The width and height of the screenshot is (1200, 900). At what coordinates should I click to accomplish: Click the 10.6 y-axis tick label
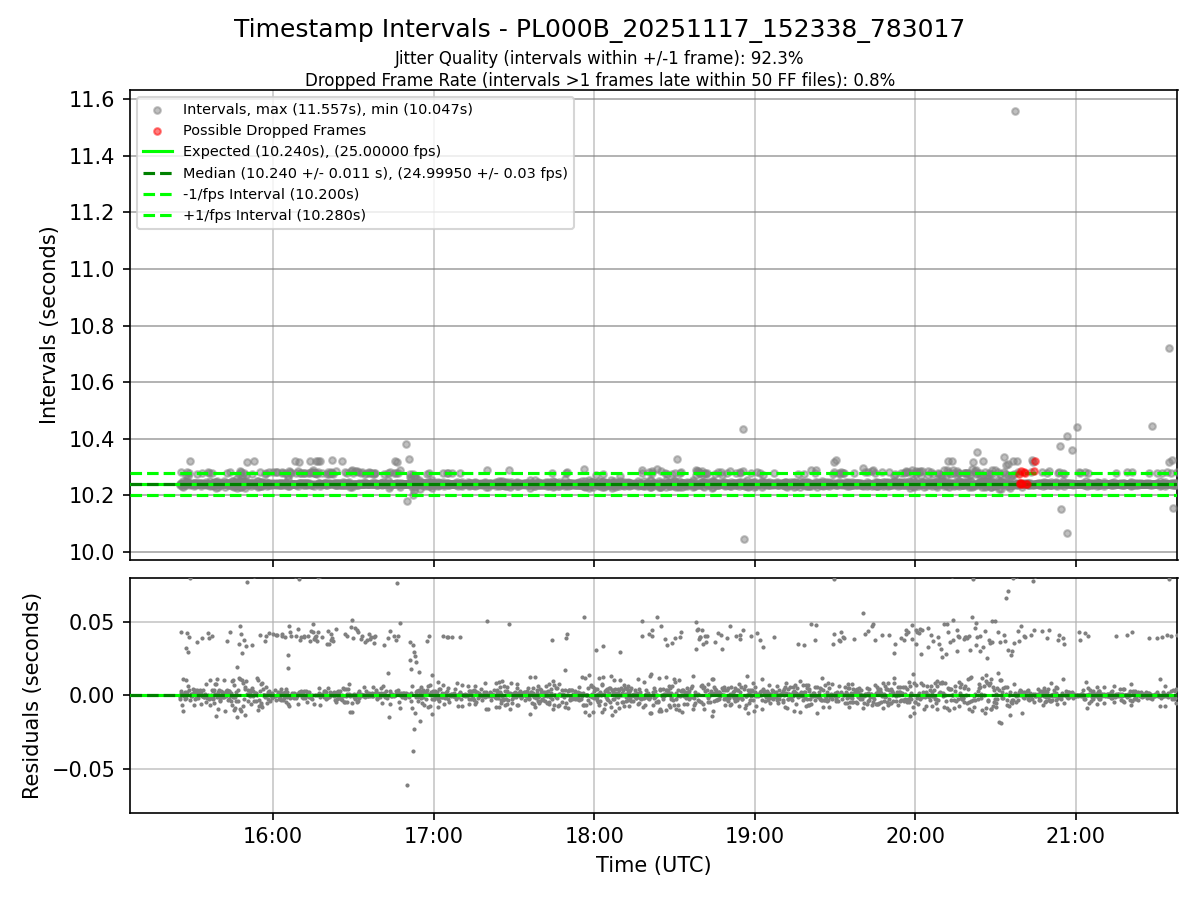click(94, 382)
